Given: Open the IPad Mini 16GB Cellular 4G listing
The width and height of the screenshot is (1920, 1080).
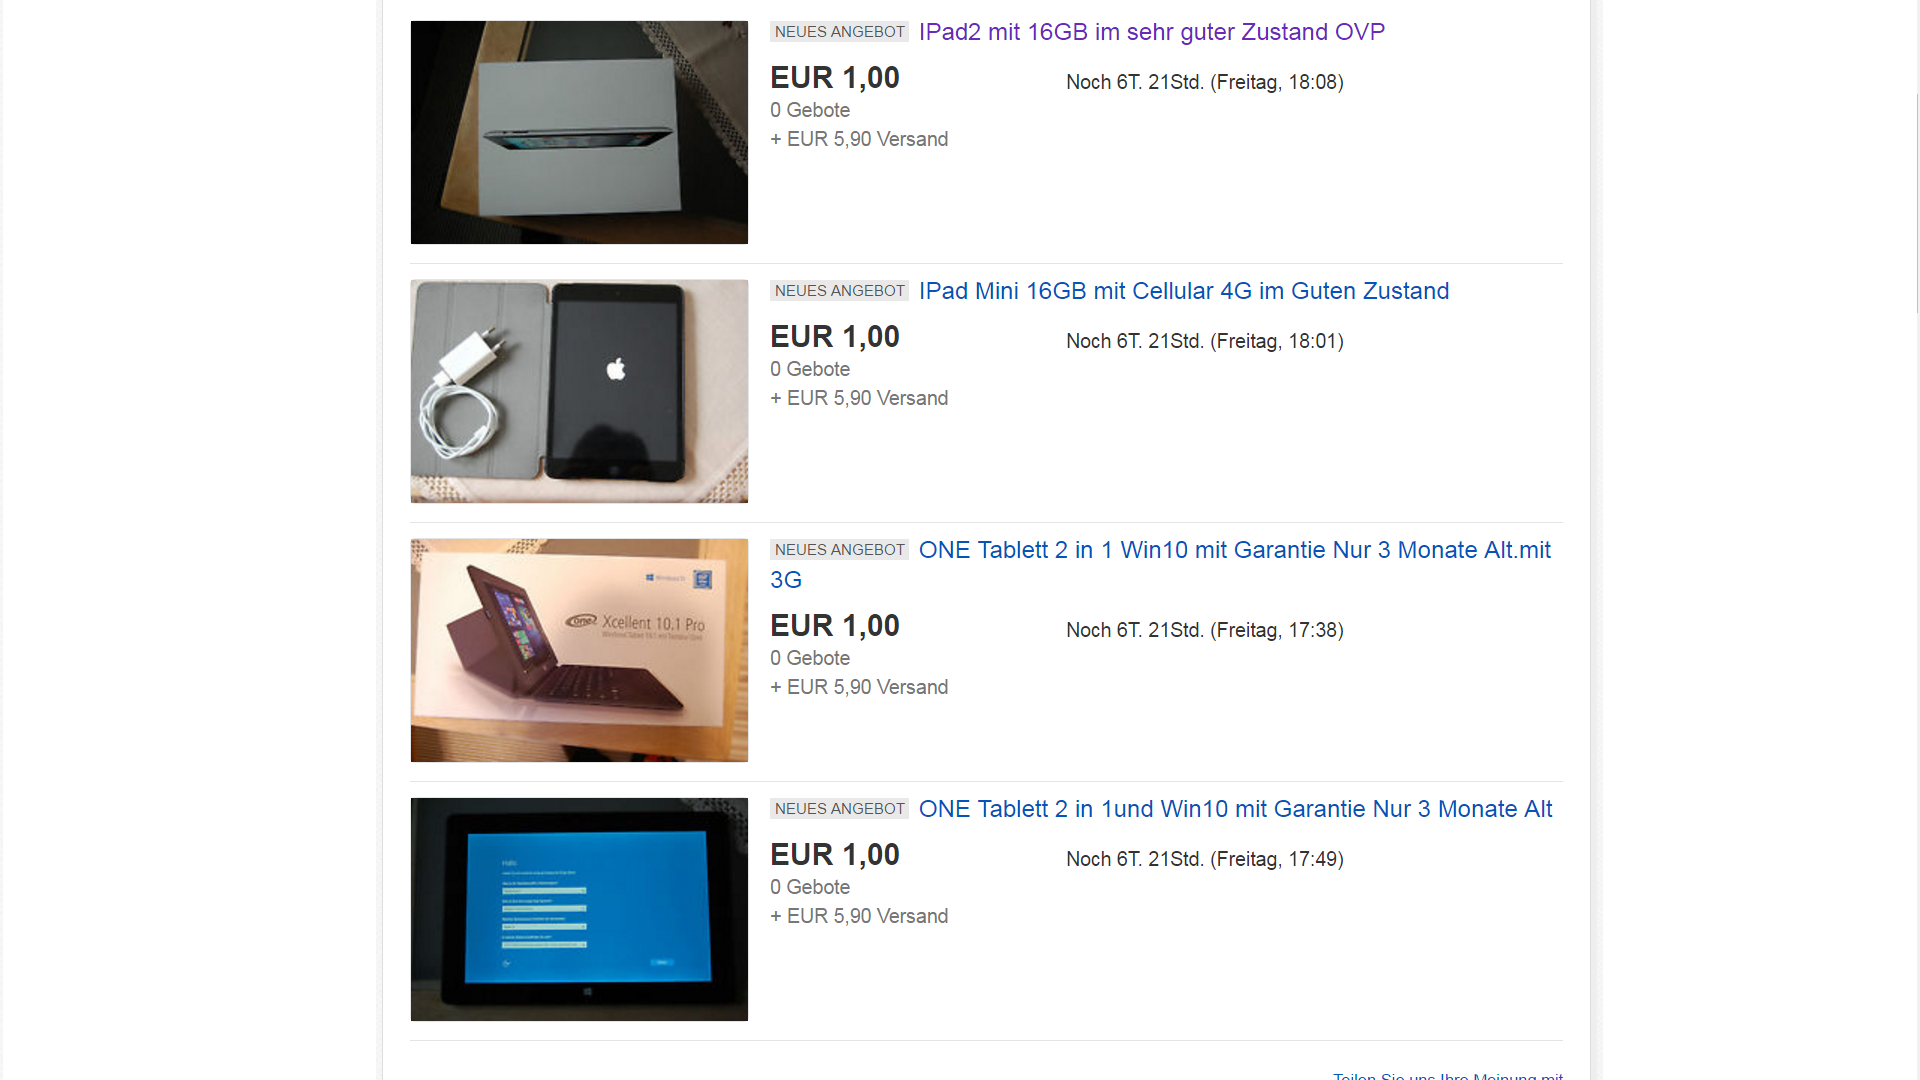Looking at the screenshot, I should coord(1183,291).
